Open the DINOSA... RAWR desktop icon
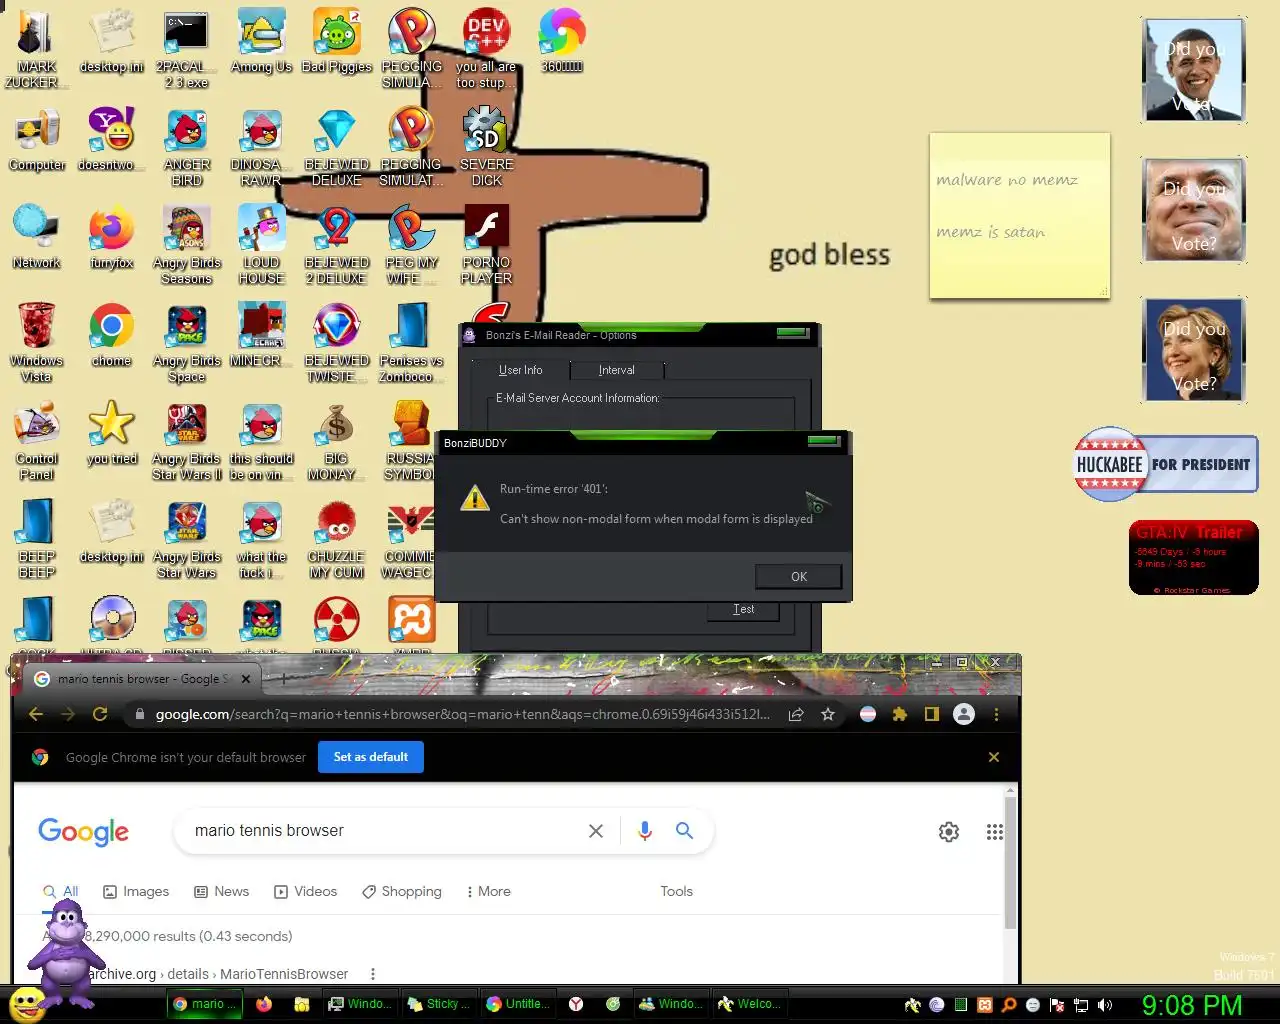This screenshot has height=1024, width=1280. [262, 148]
